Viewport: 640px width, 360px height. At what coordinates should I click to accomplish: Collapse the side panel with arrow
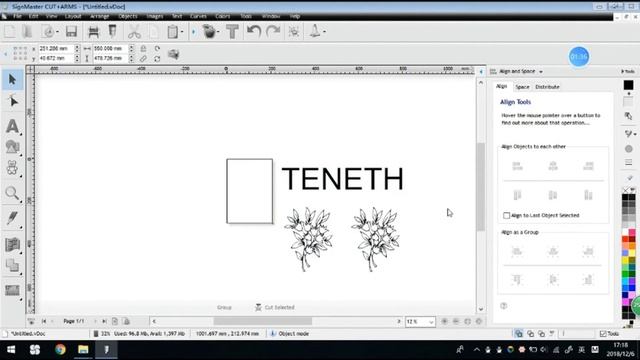coord(481,72)
